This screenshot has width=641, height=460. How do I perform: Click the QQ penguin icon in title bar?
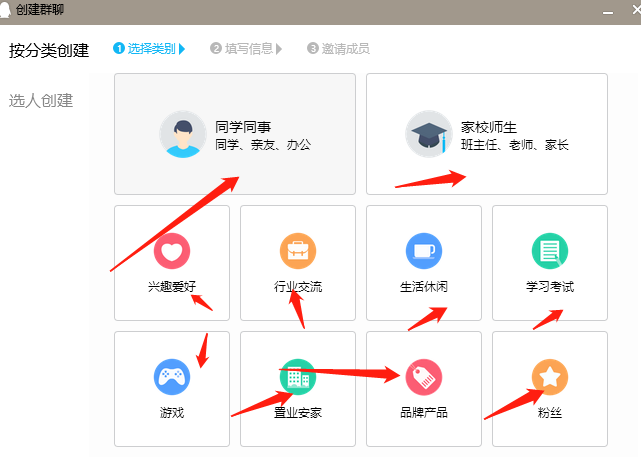click(4, 9)
